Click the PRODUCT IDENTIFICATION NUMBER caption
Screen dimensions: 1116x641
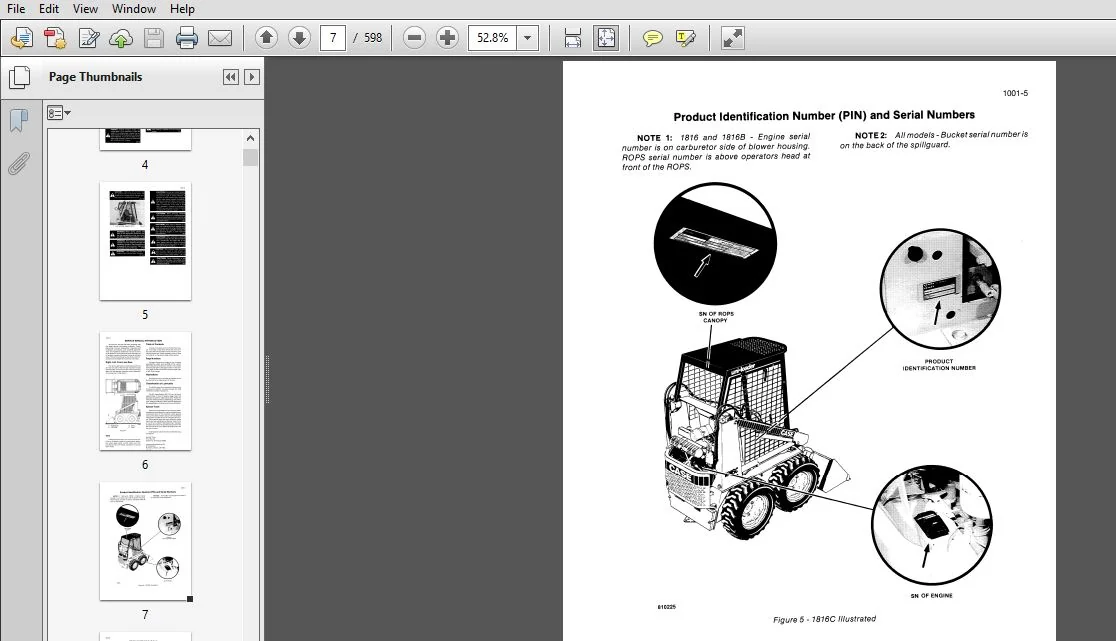[x=939, y=365]
